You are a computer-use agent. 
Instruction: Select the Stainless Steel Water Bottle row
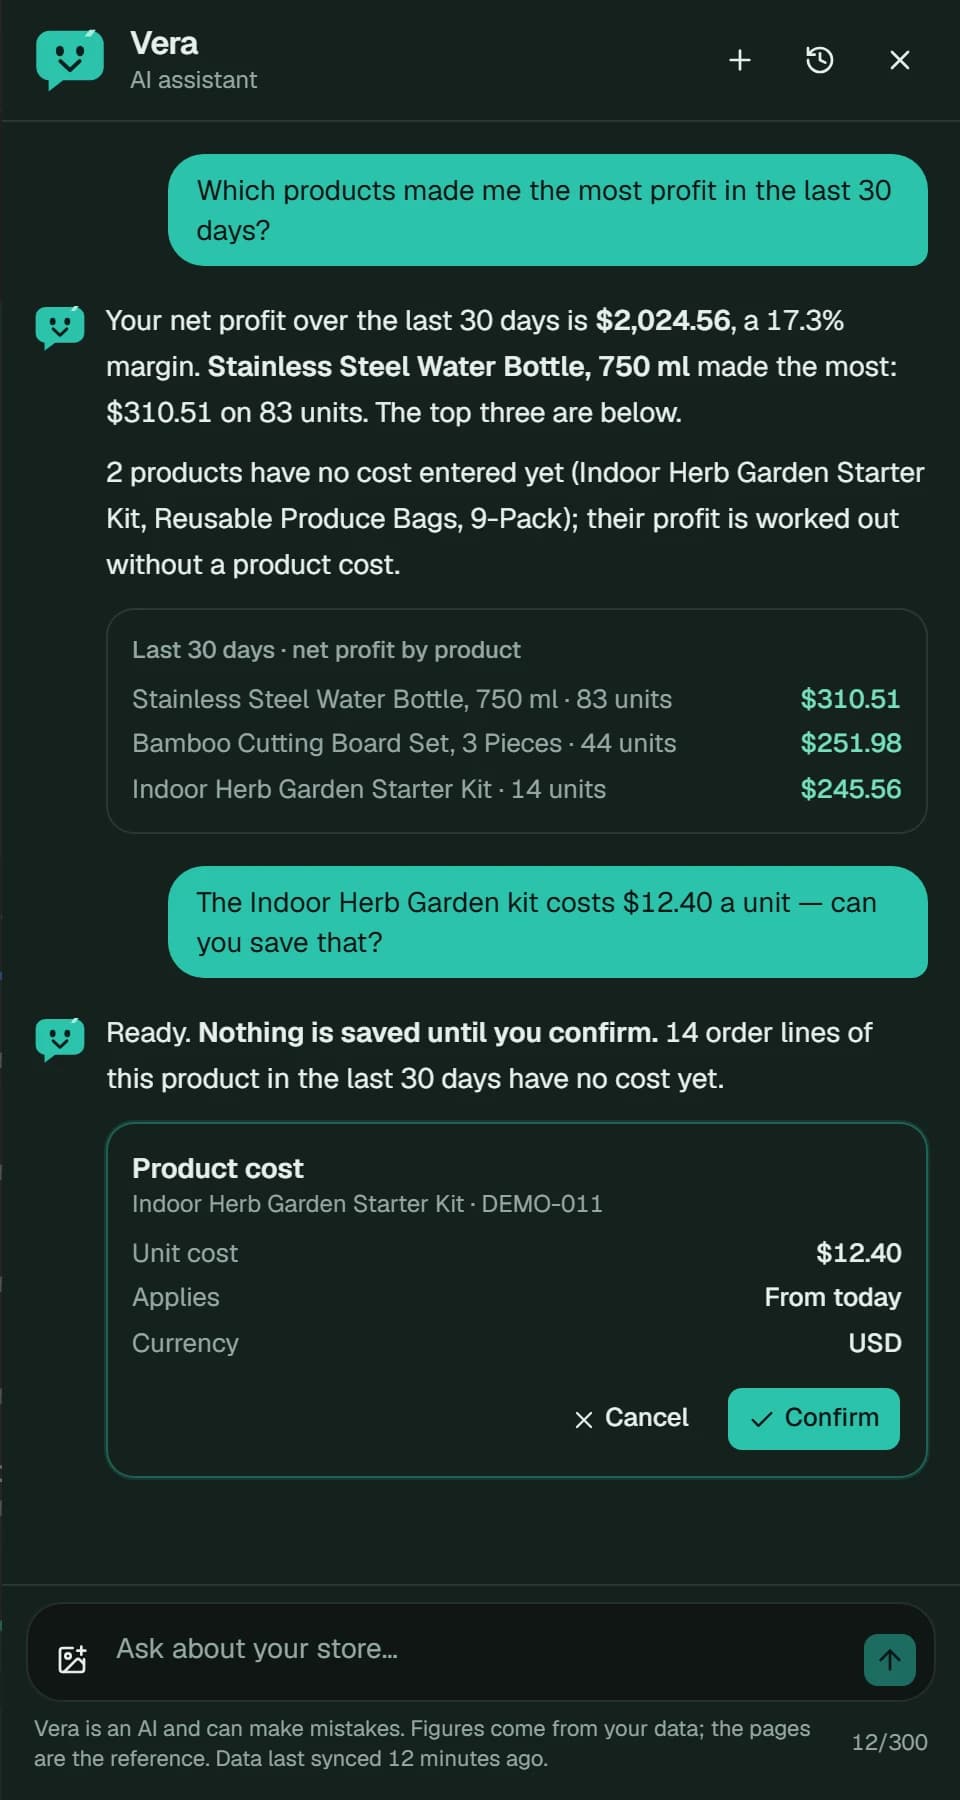pyautogui.click(x=516, y=699)
